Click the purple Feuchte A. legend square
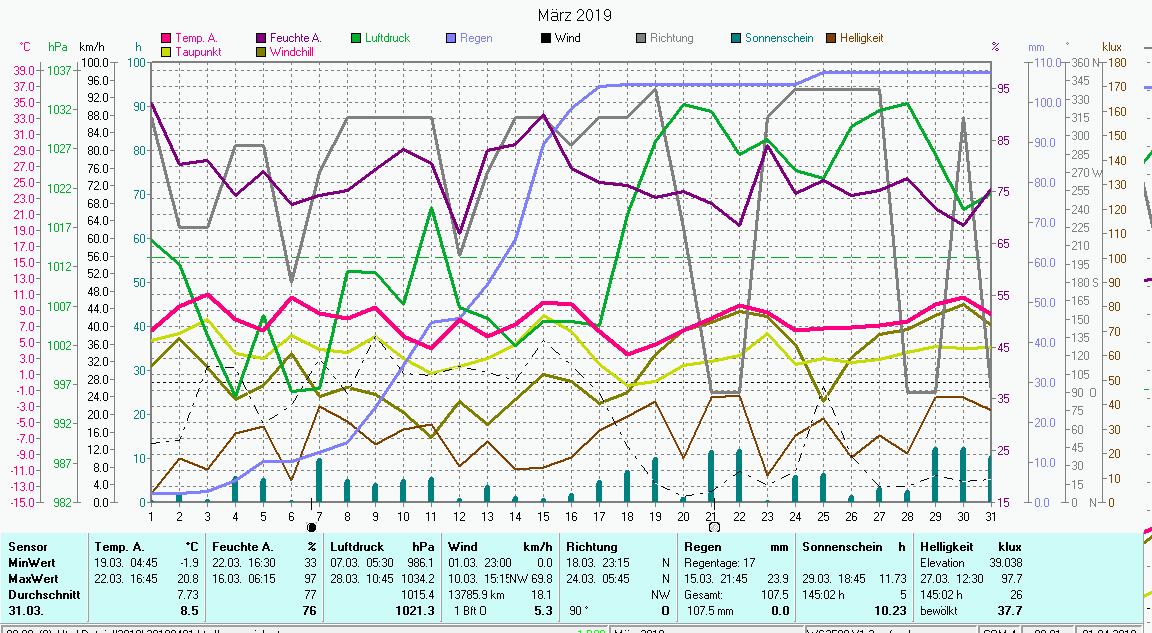The width and height of the screenshot is (1152, 633). (x=262, y=39)
